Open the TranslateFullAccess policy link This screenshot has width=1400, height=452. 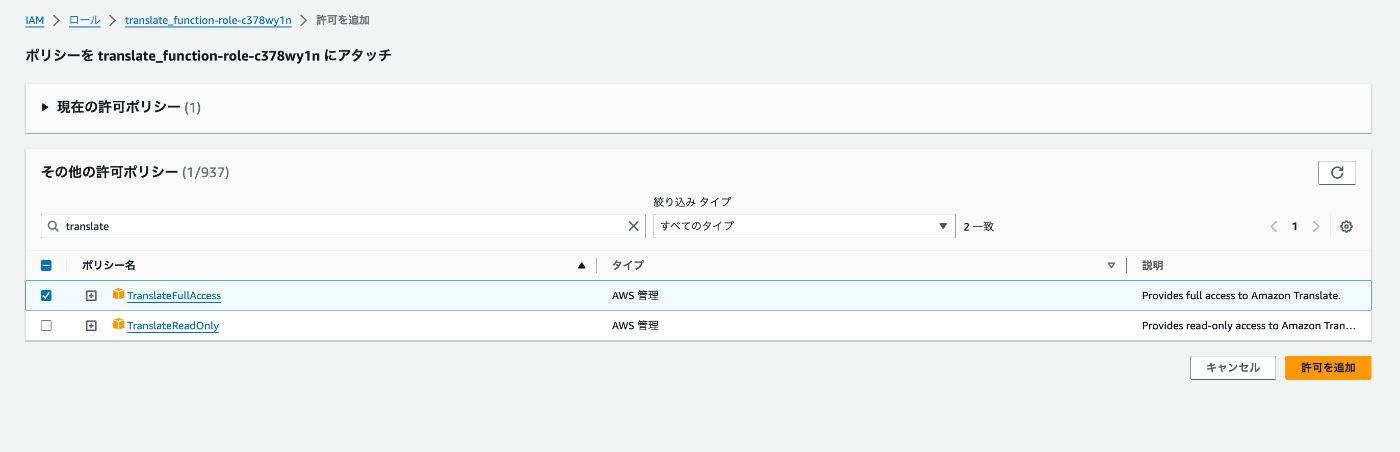(174, 296)
